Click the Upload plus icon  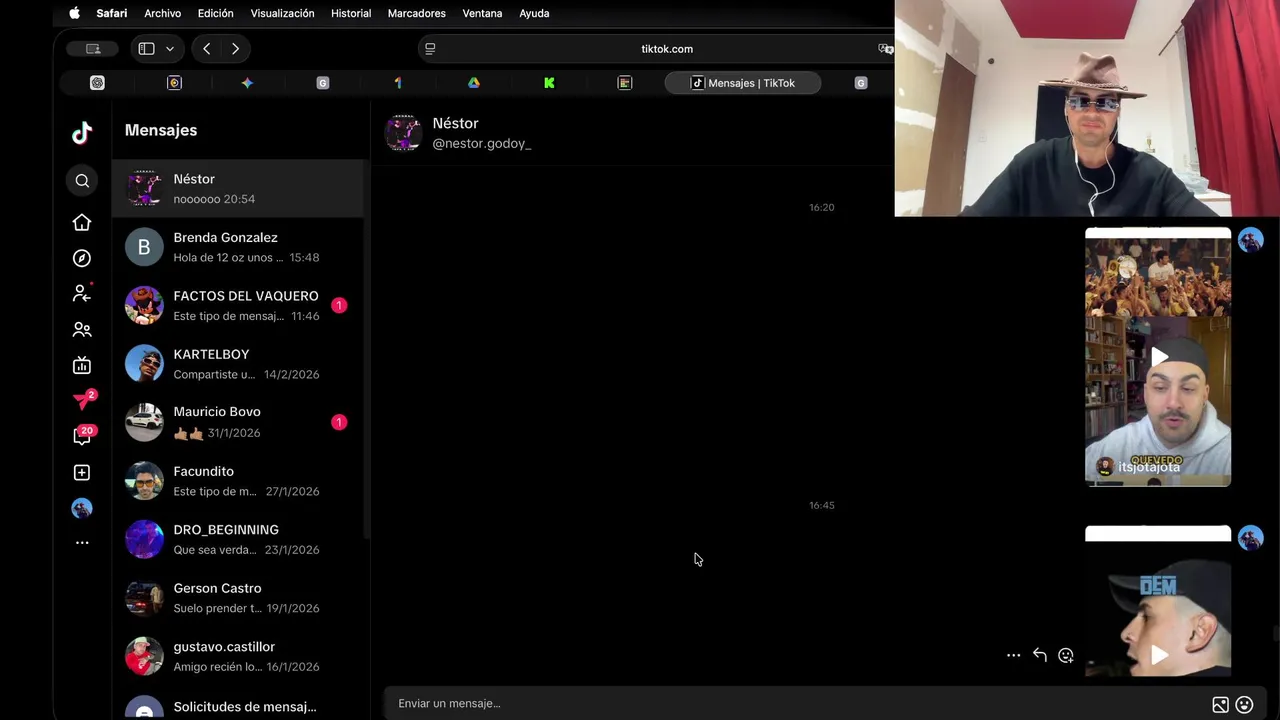coord(82,472)
